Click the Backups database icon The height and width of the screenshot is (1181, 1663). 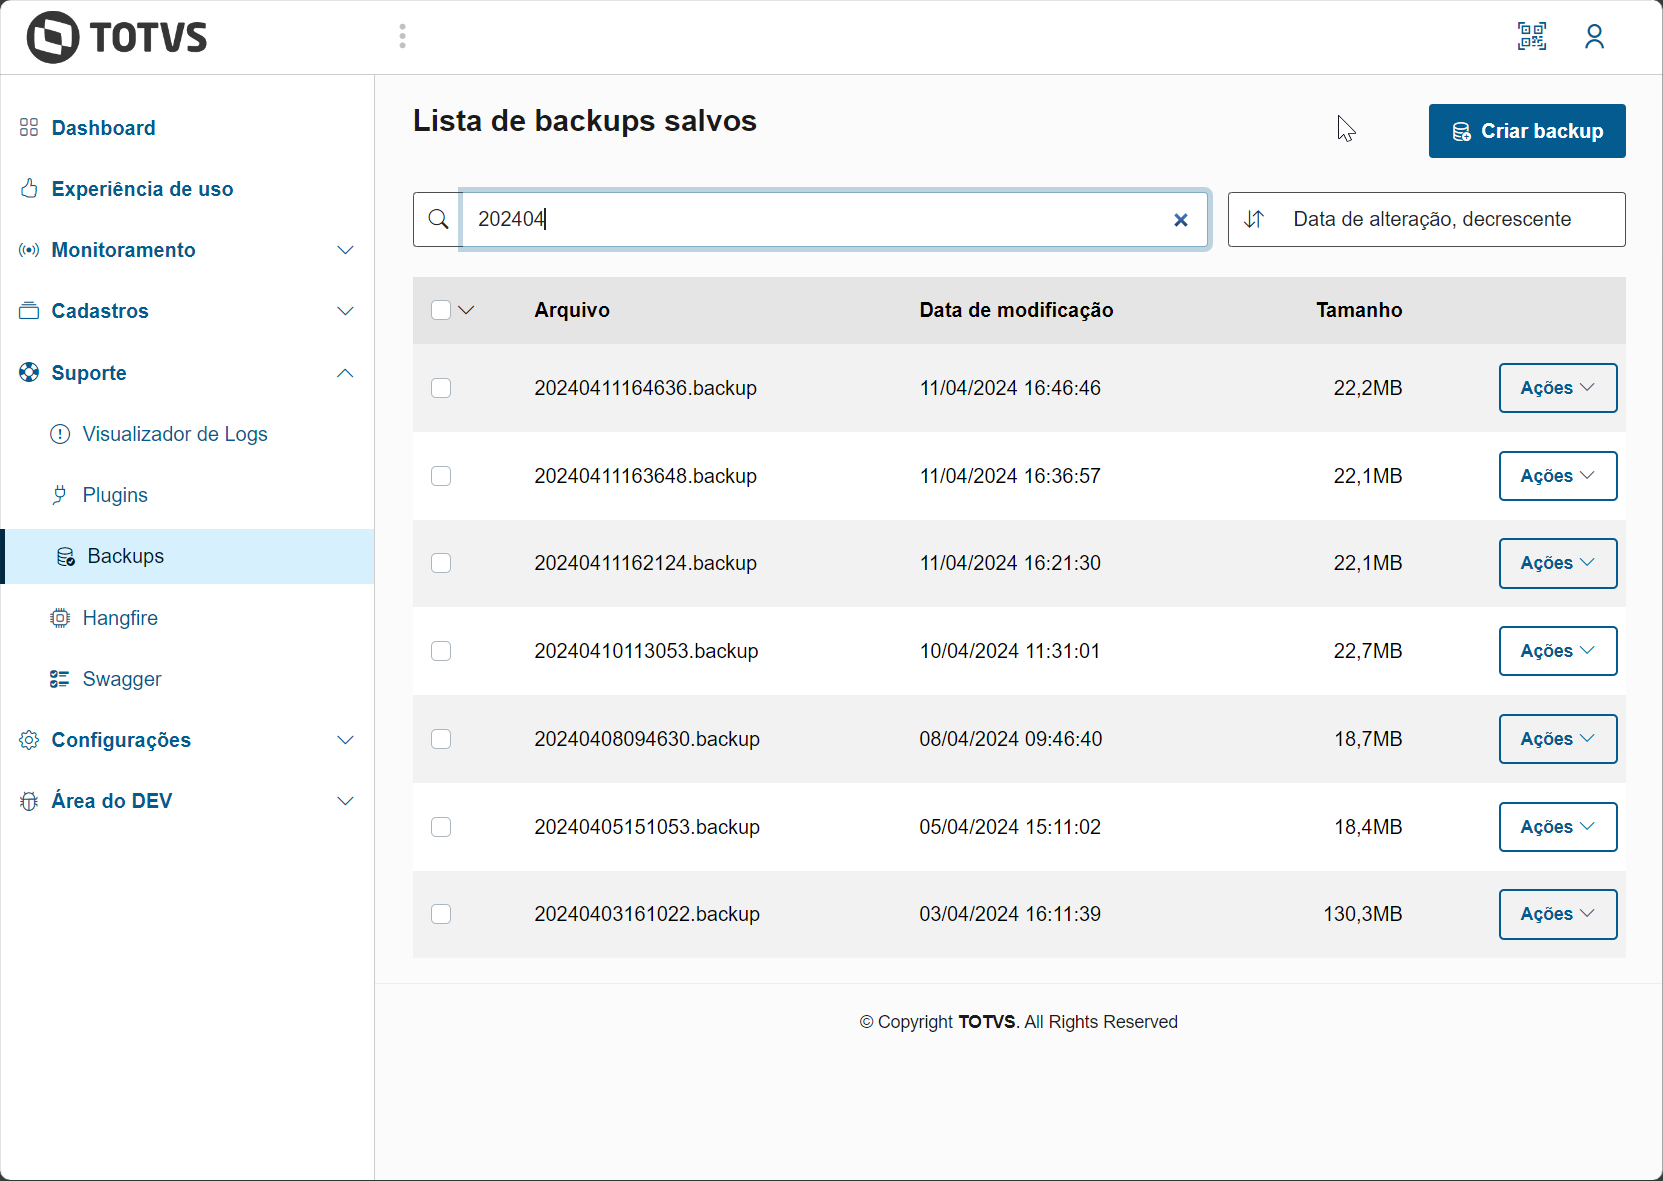[x=66, y=556]
